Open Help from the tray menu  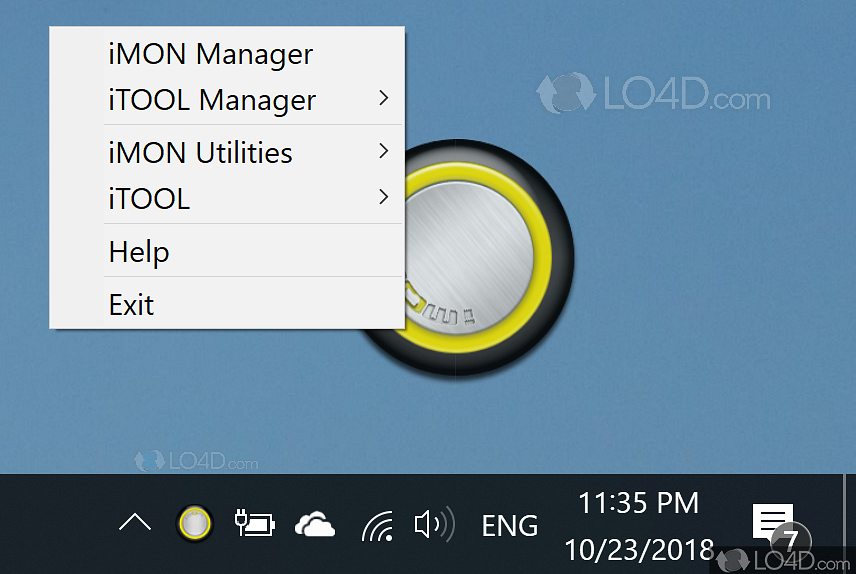pos(227,251)
